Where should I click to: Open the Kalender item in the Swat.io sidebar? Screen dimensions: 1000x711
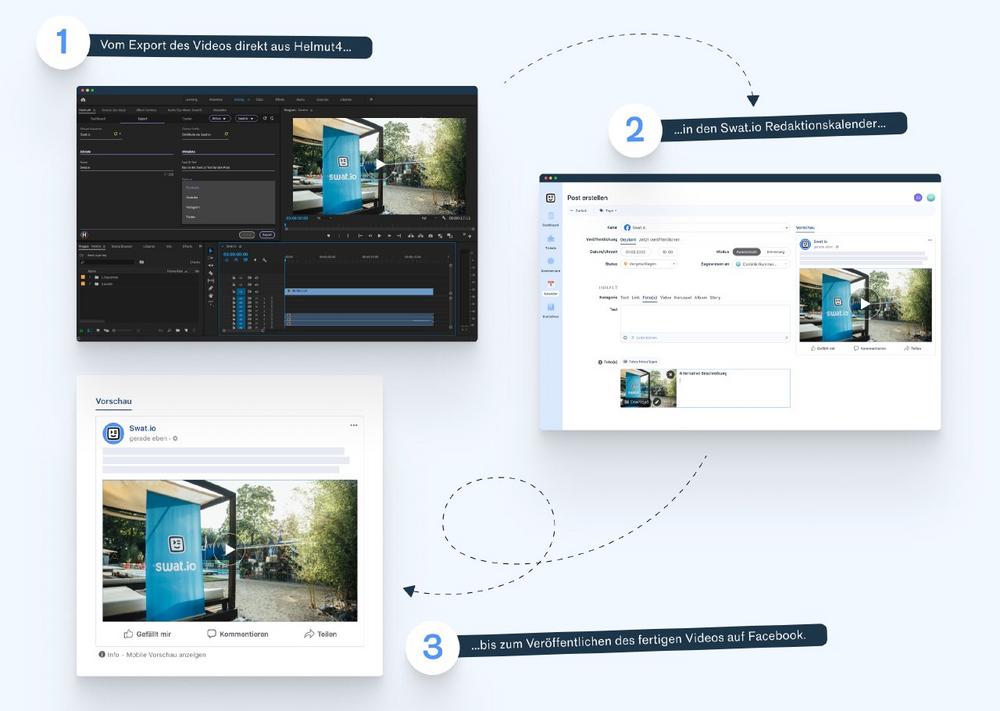(550, 288)
